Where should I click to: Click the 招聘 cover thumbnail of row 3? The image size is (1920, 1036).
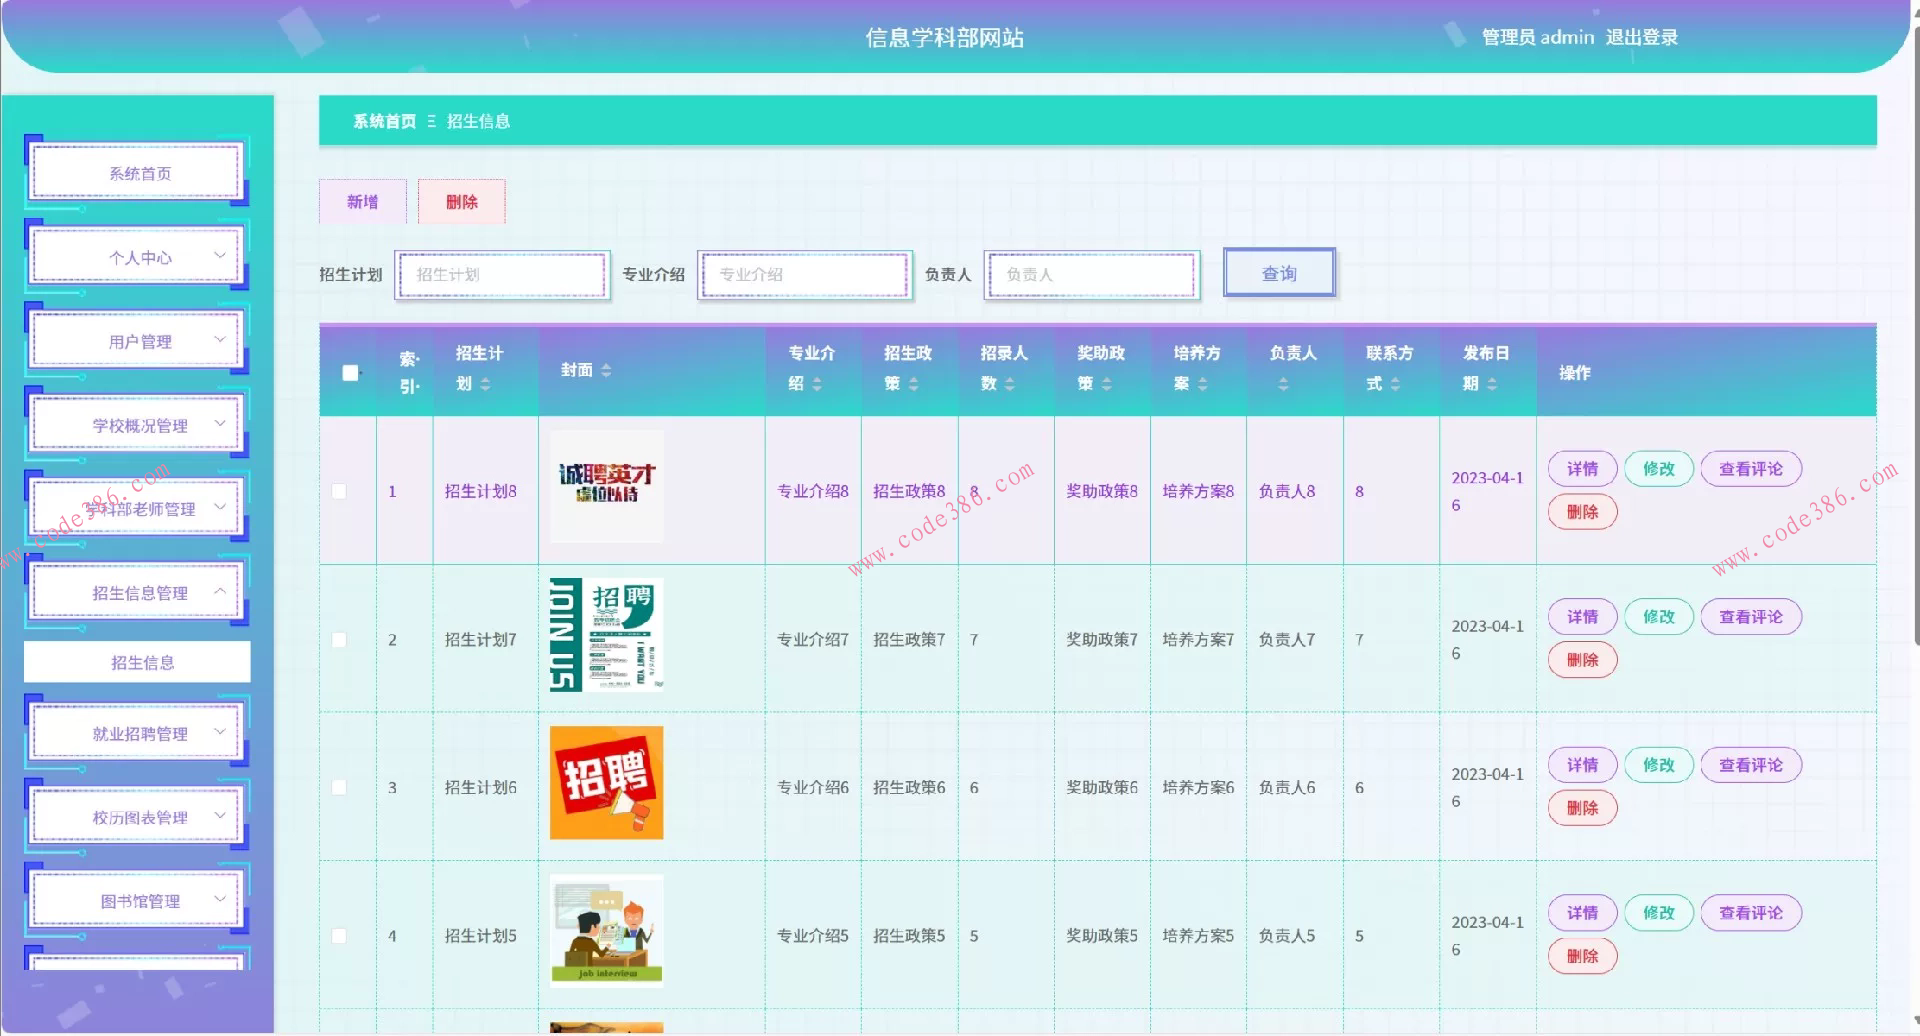(606, 783)
